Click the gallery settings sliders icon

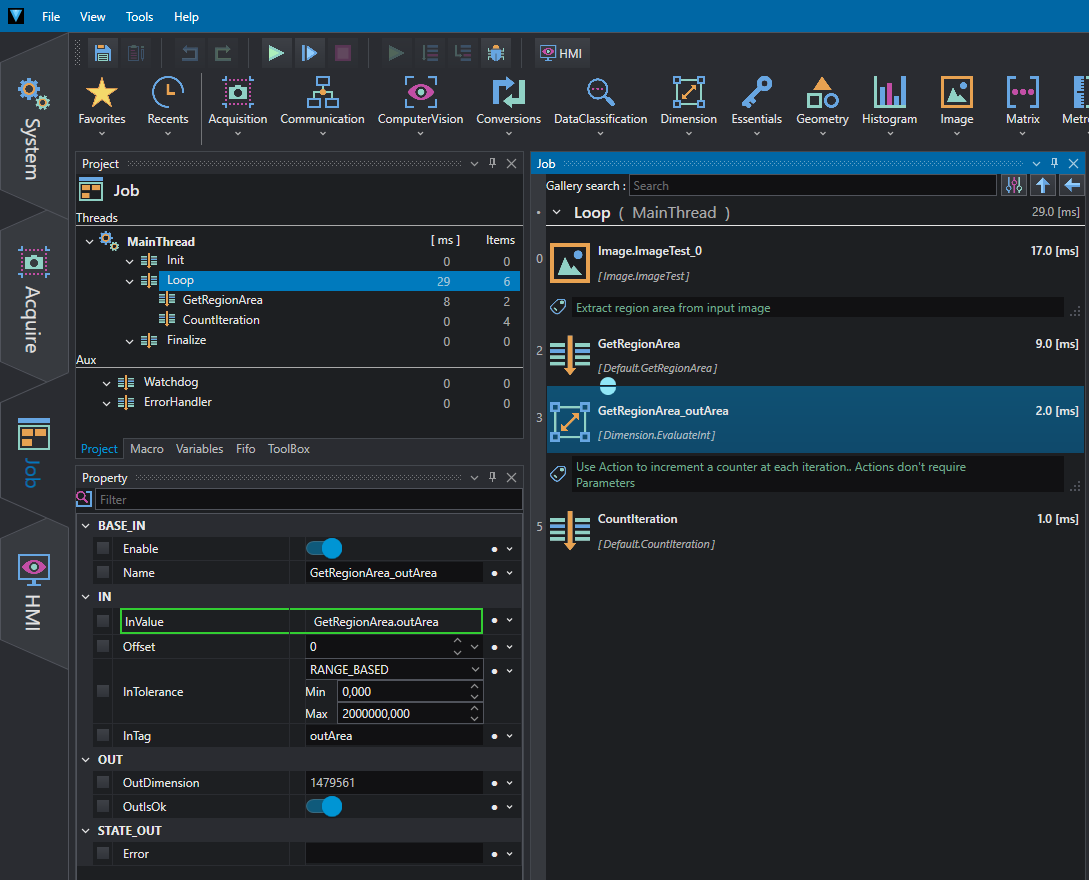pos(1014,185)
